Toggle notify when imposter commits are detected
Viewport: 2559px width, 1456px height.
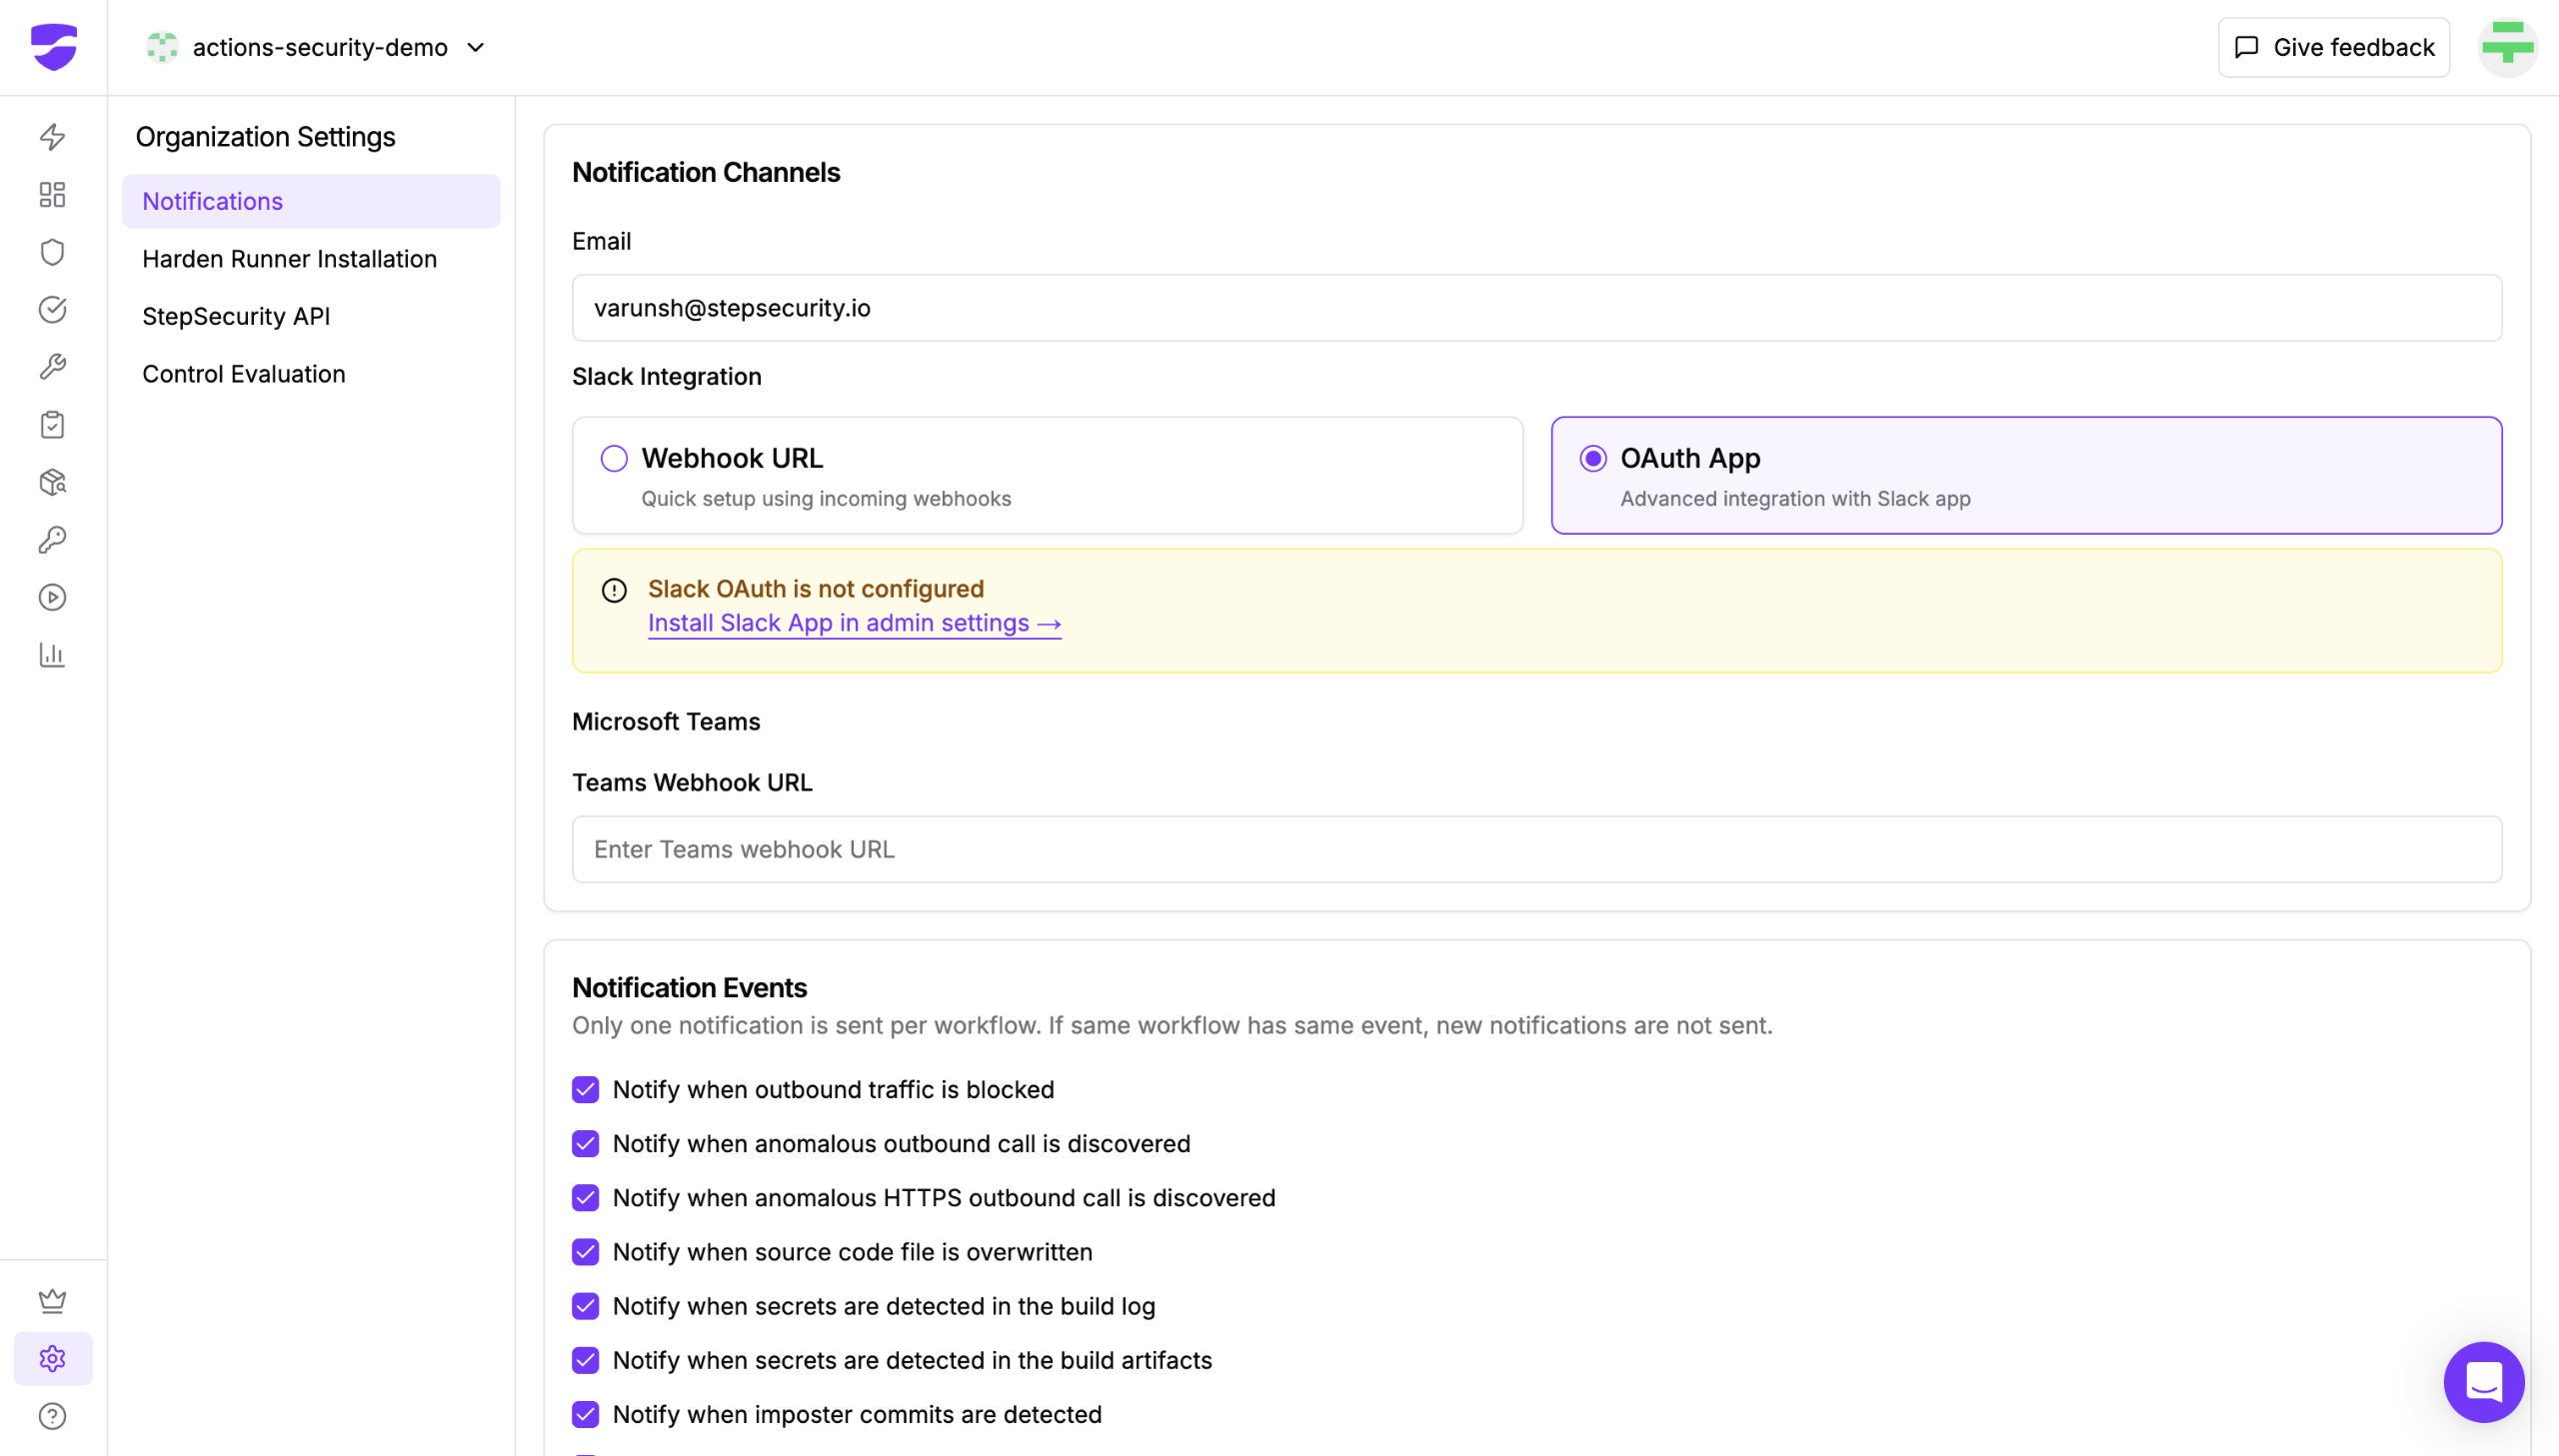click(586, 1414)
